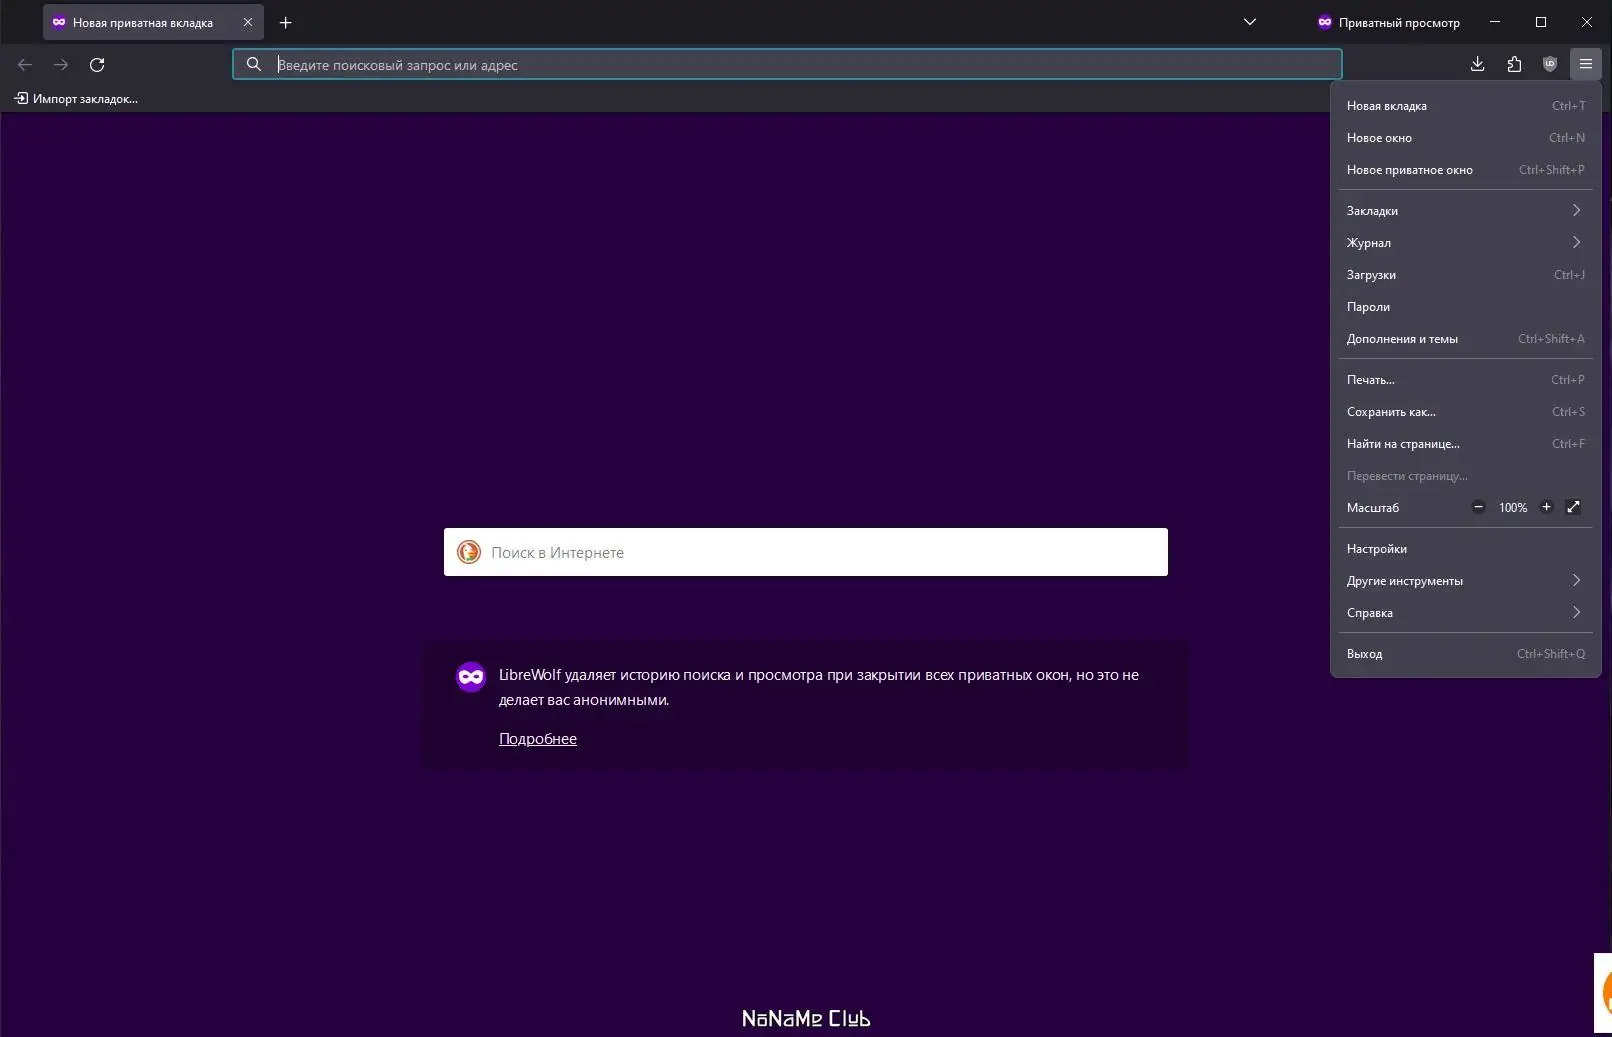Expand Другие инструменты submenu
This screenshot has height=1037, width=1612.
tap(1465, 581)
